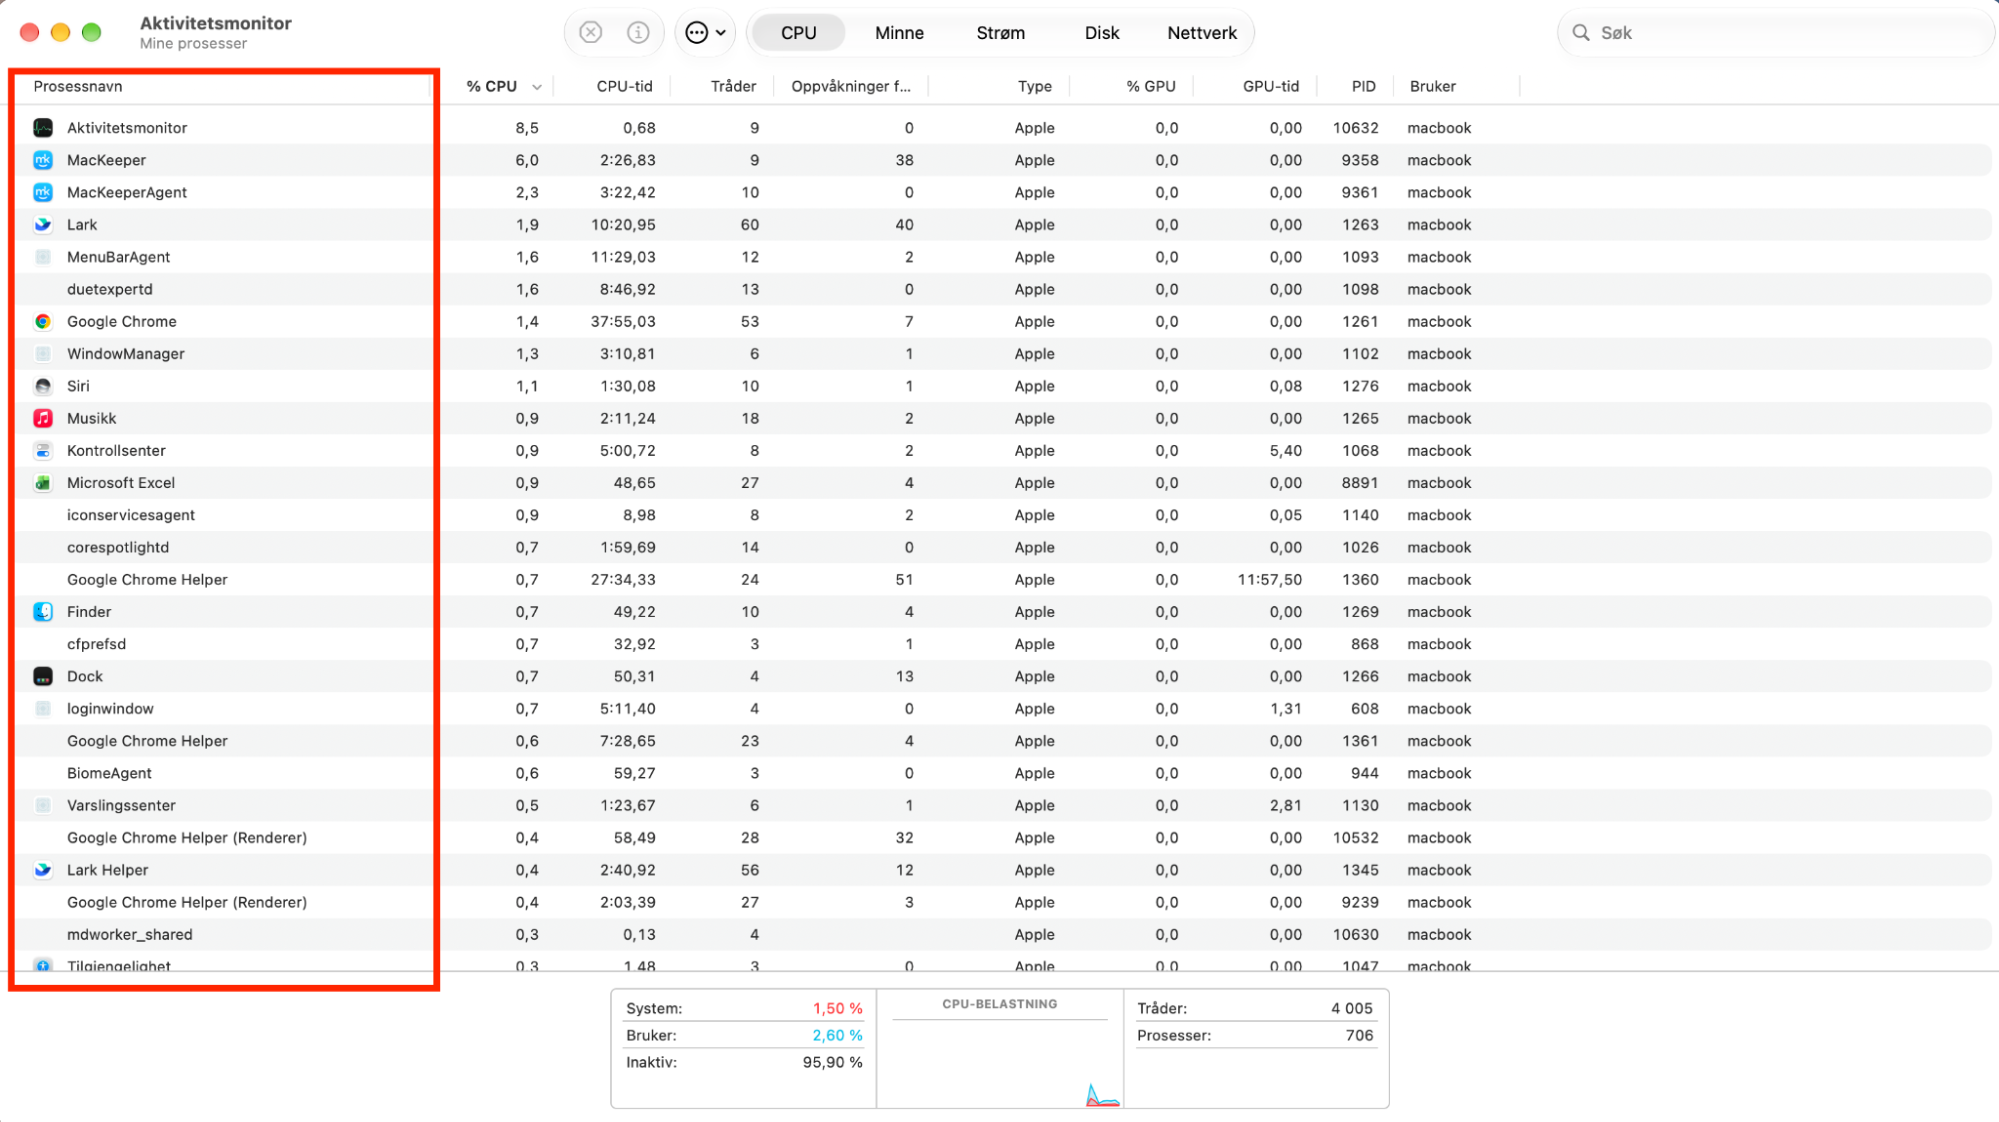1999x1122 pixels.
Task: Click the Lark Helper process icon
Action: click(x=43, y=870)
